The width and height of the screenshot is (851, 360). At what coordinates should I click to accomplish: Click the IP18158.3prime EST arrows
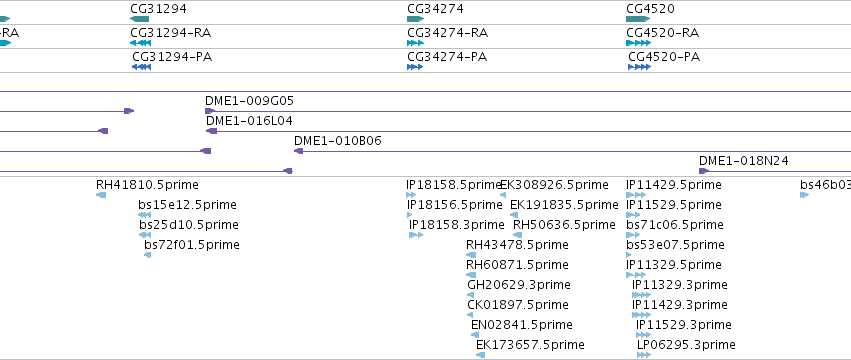416,235
